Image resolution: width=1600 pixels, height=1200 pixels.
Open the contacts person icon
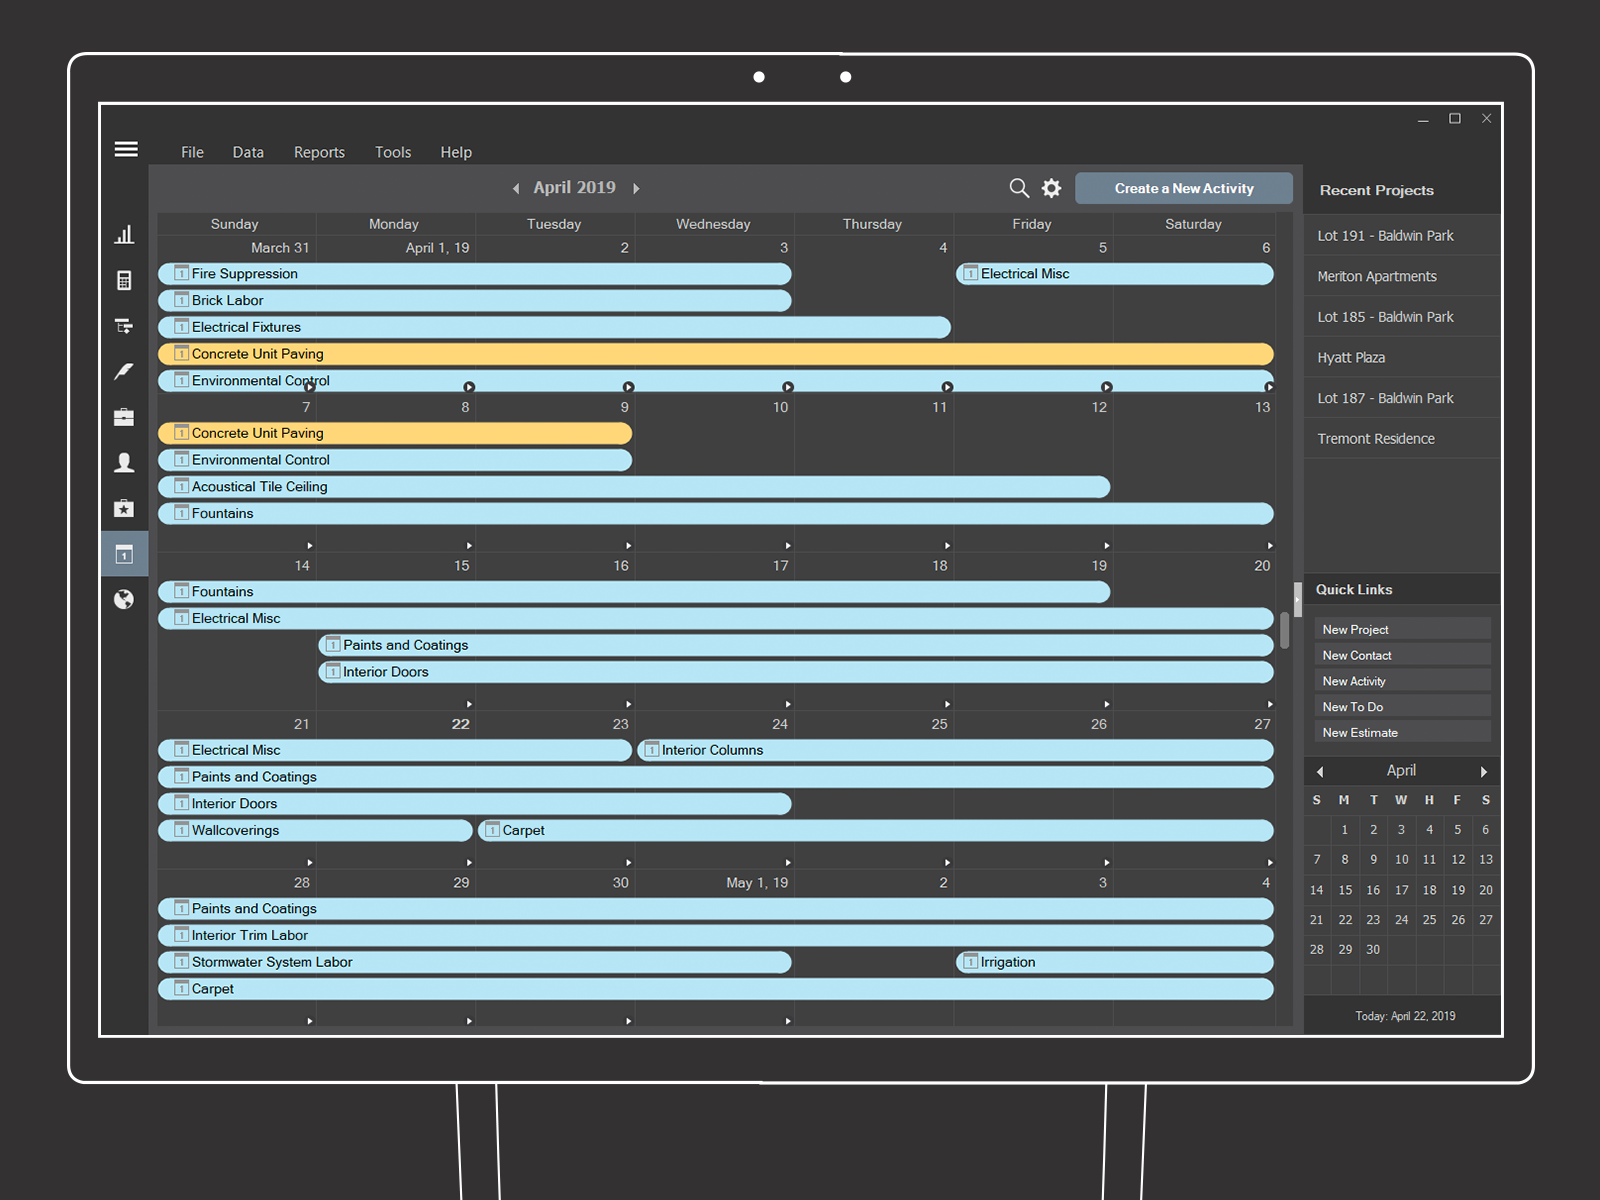124,463
